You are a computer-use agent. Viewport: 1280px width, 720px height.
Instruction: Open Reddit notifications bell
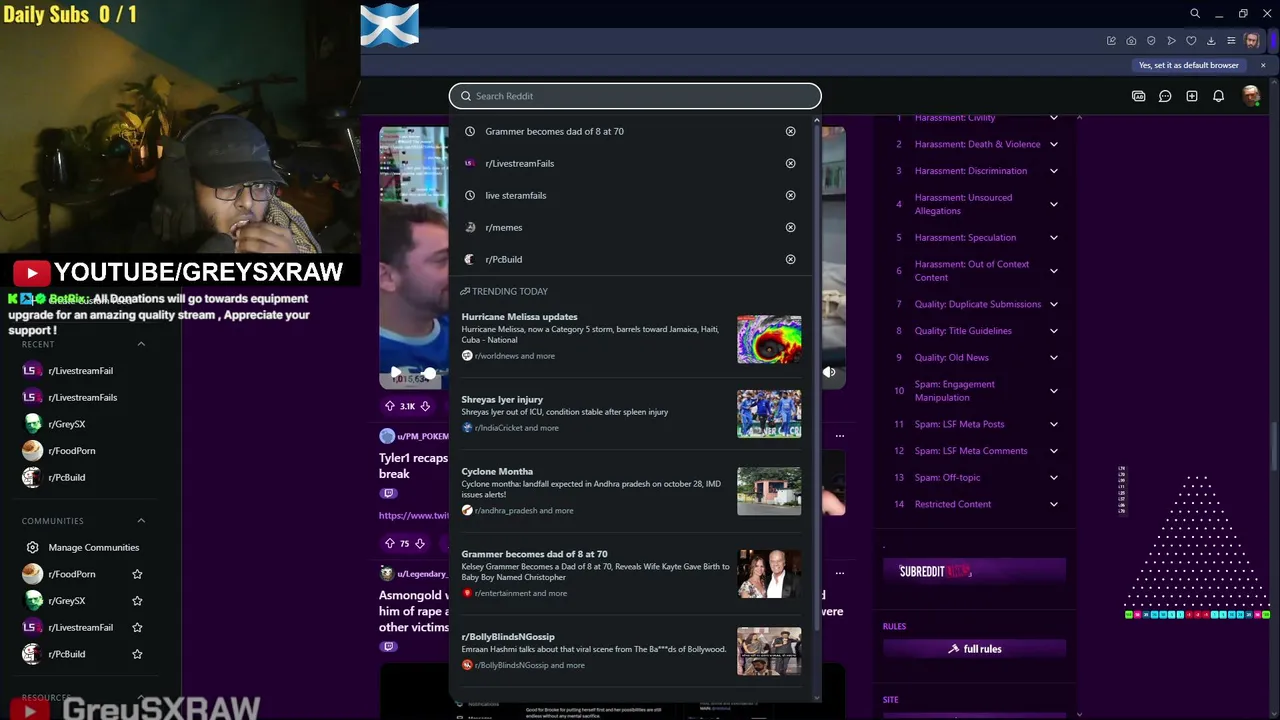(x=1218, y=96)
